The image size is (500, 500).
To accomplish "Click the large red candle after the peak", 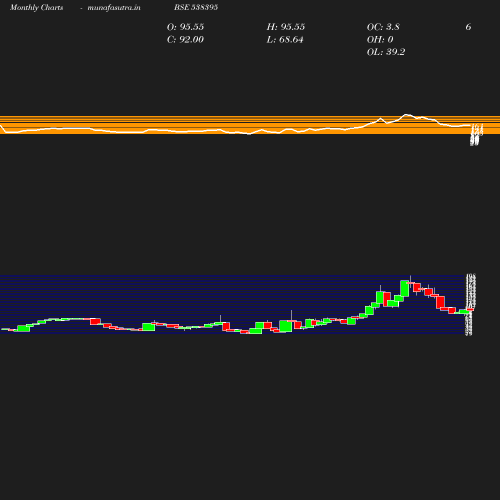I will tap(440, 302).
